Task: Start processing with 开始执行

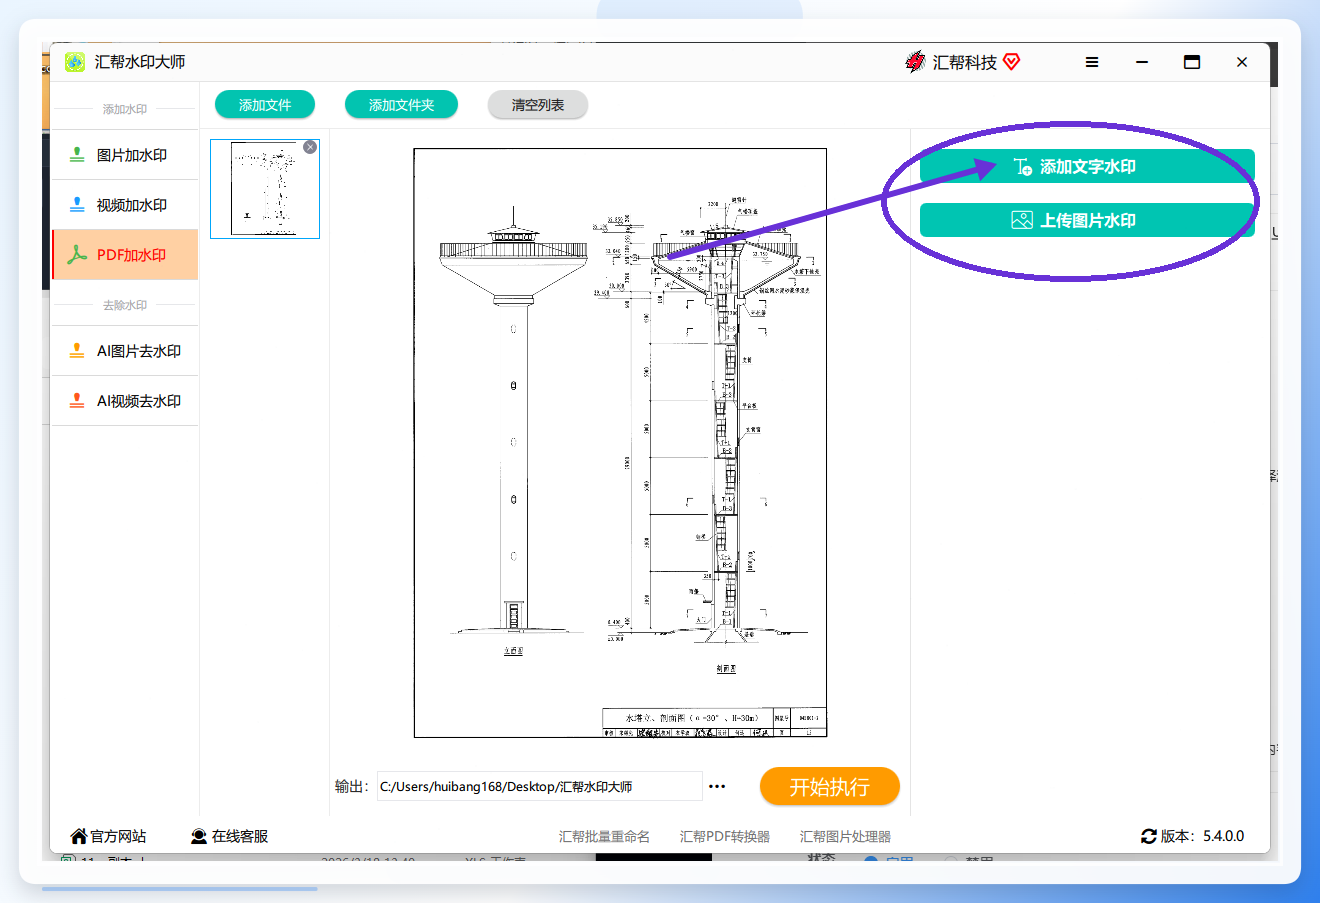Action: tap(830, 787)
